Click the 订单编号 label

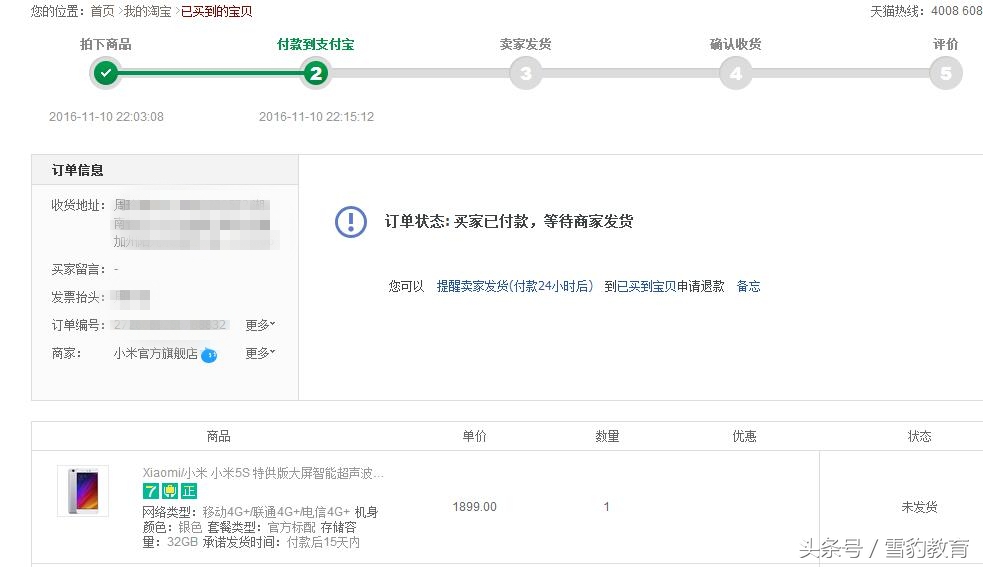coord(78,325)
